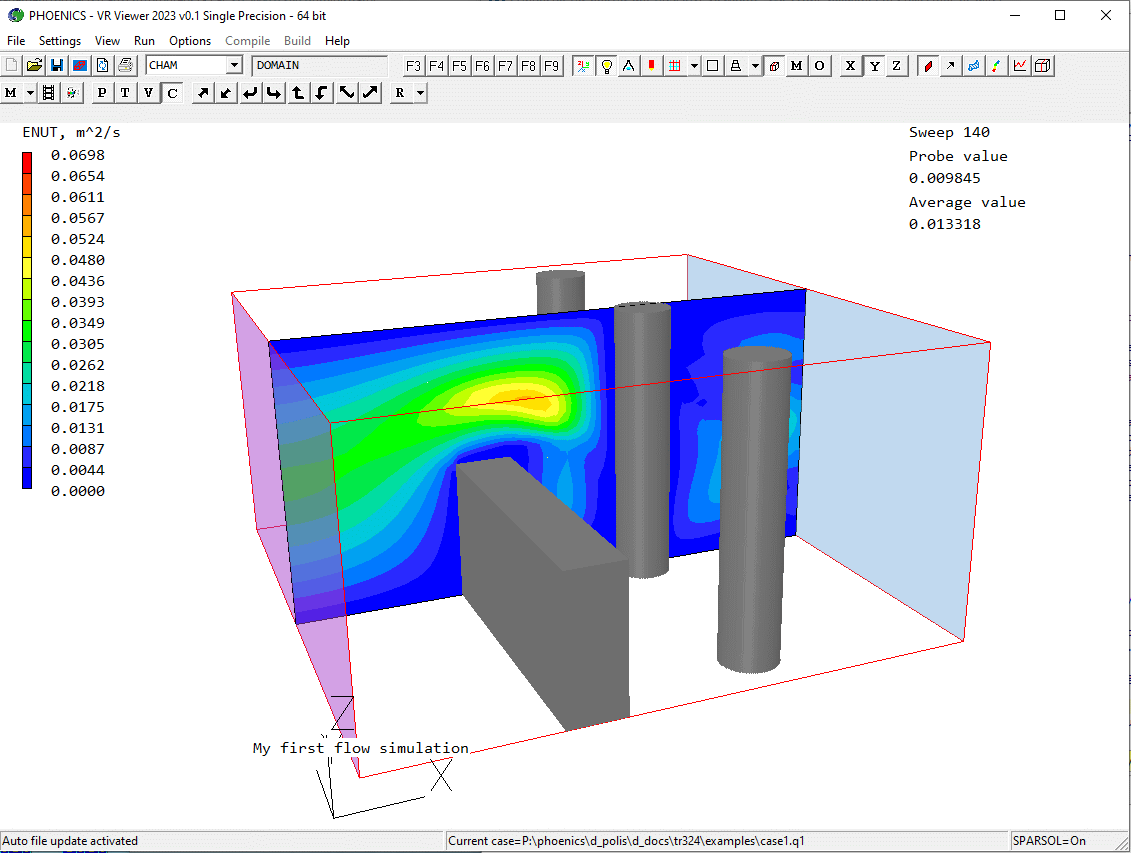The width and height of the screenshot is (1131, 853).
Task: Save the case with the floppy disk icon
Action: [57, 66]
